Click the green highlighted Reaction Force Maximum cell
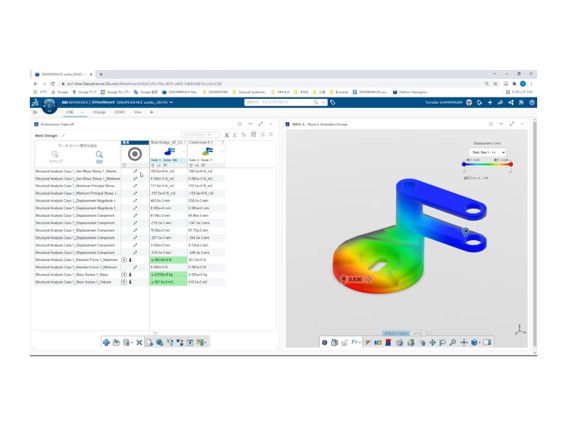 [169, 260]
